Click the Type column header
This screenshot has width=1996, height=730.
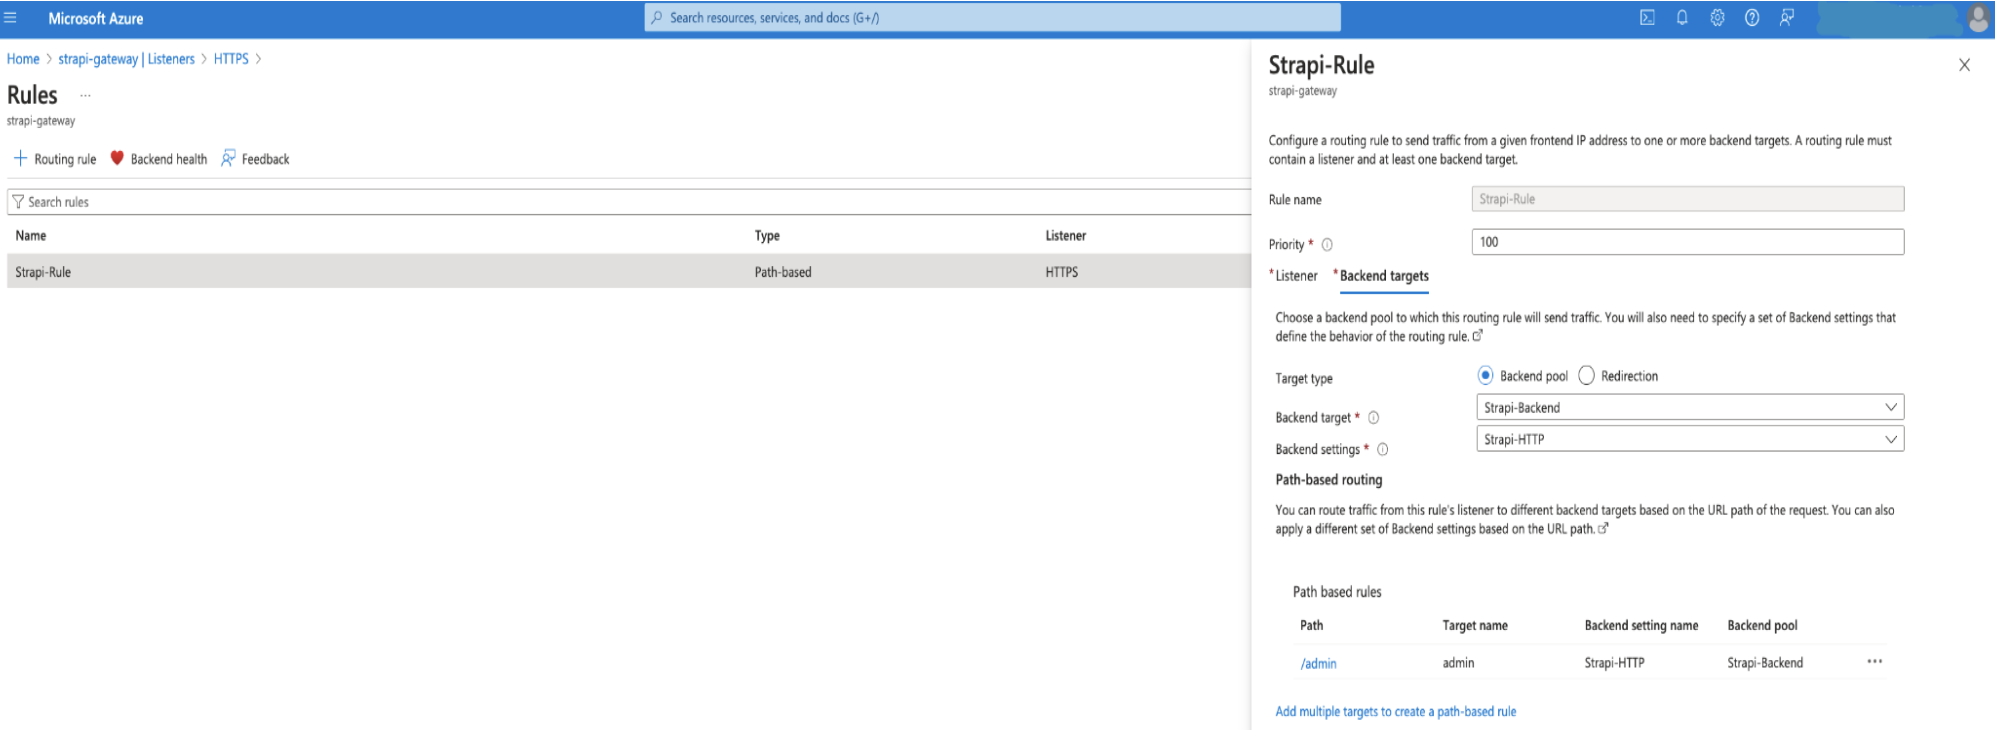767,236
